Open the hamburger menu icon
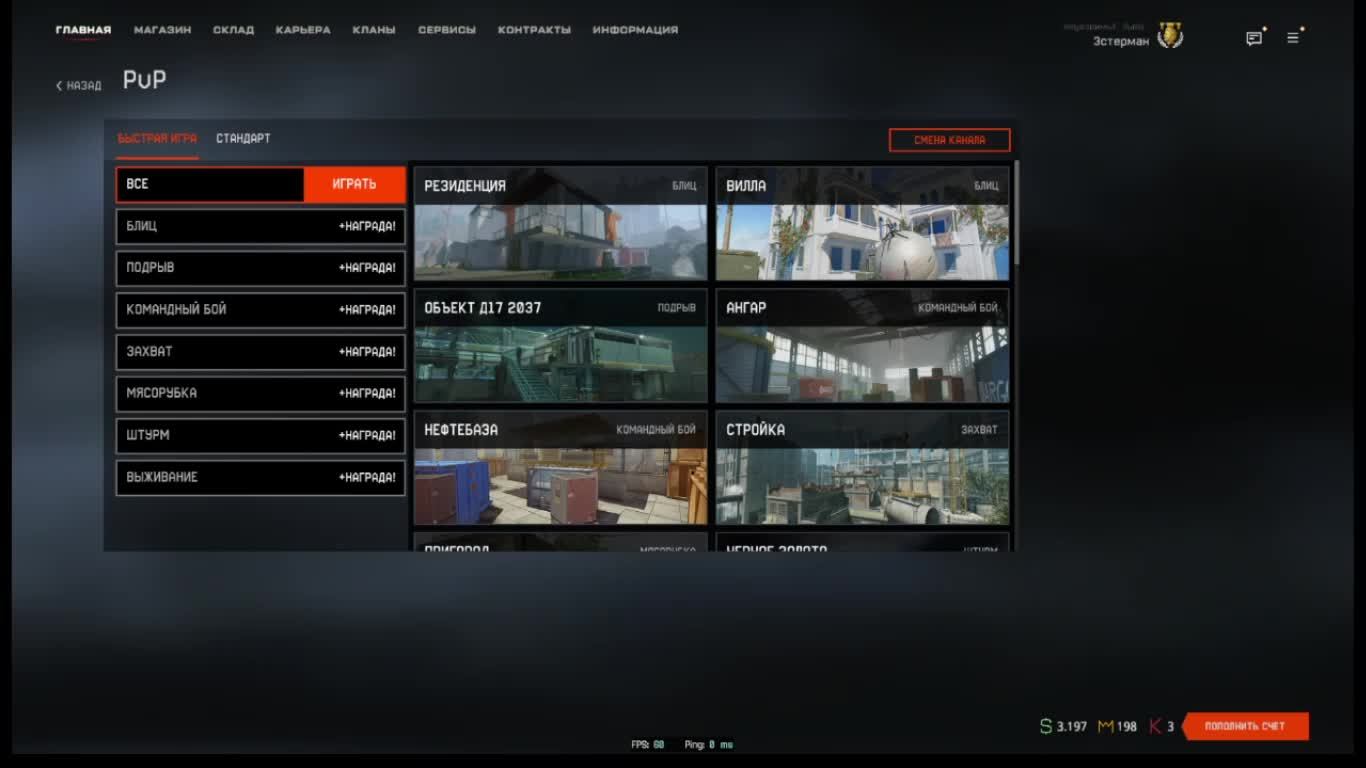The width and height of the screenshot is (1366, 768). pyautogui.click(x=1292, y=38)
